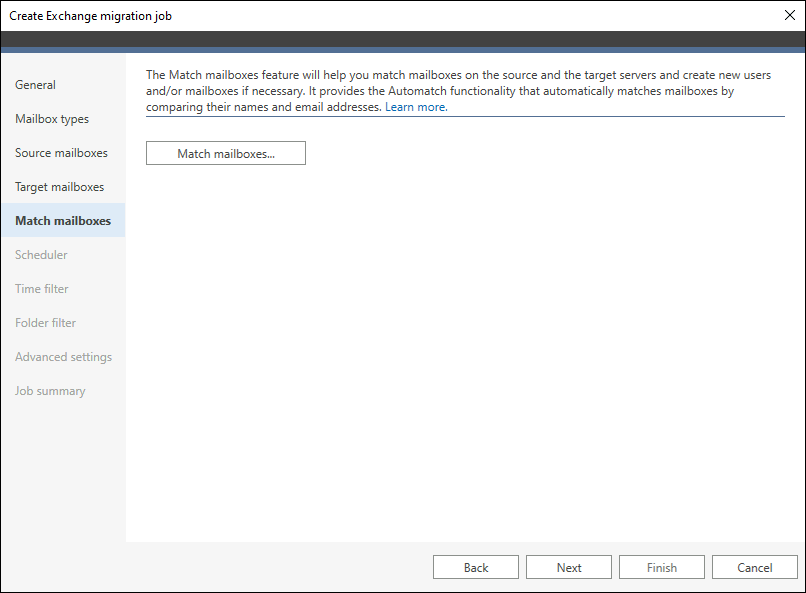Select Target mailboxes in the sidebar
806x593 pixels.
coord(59,187)
